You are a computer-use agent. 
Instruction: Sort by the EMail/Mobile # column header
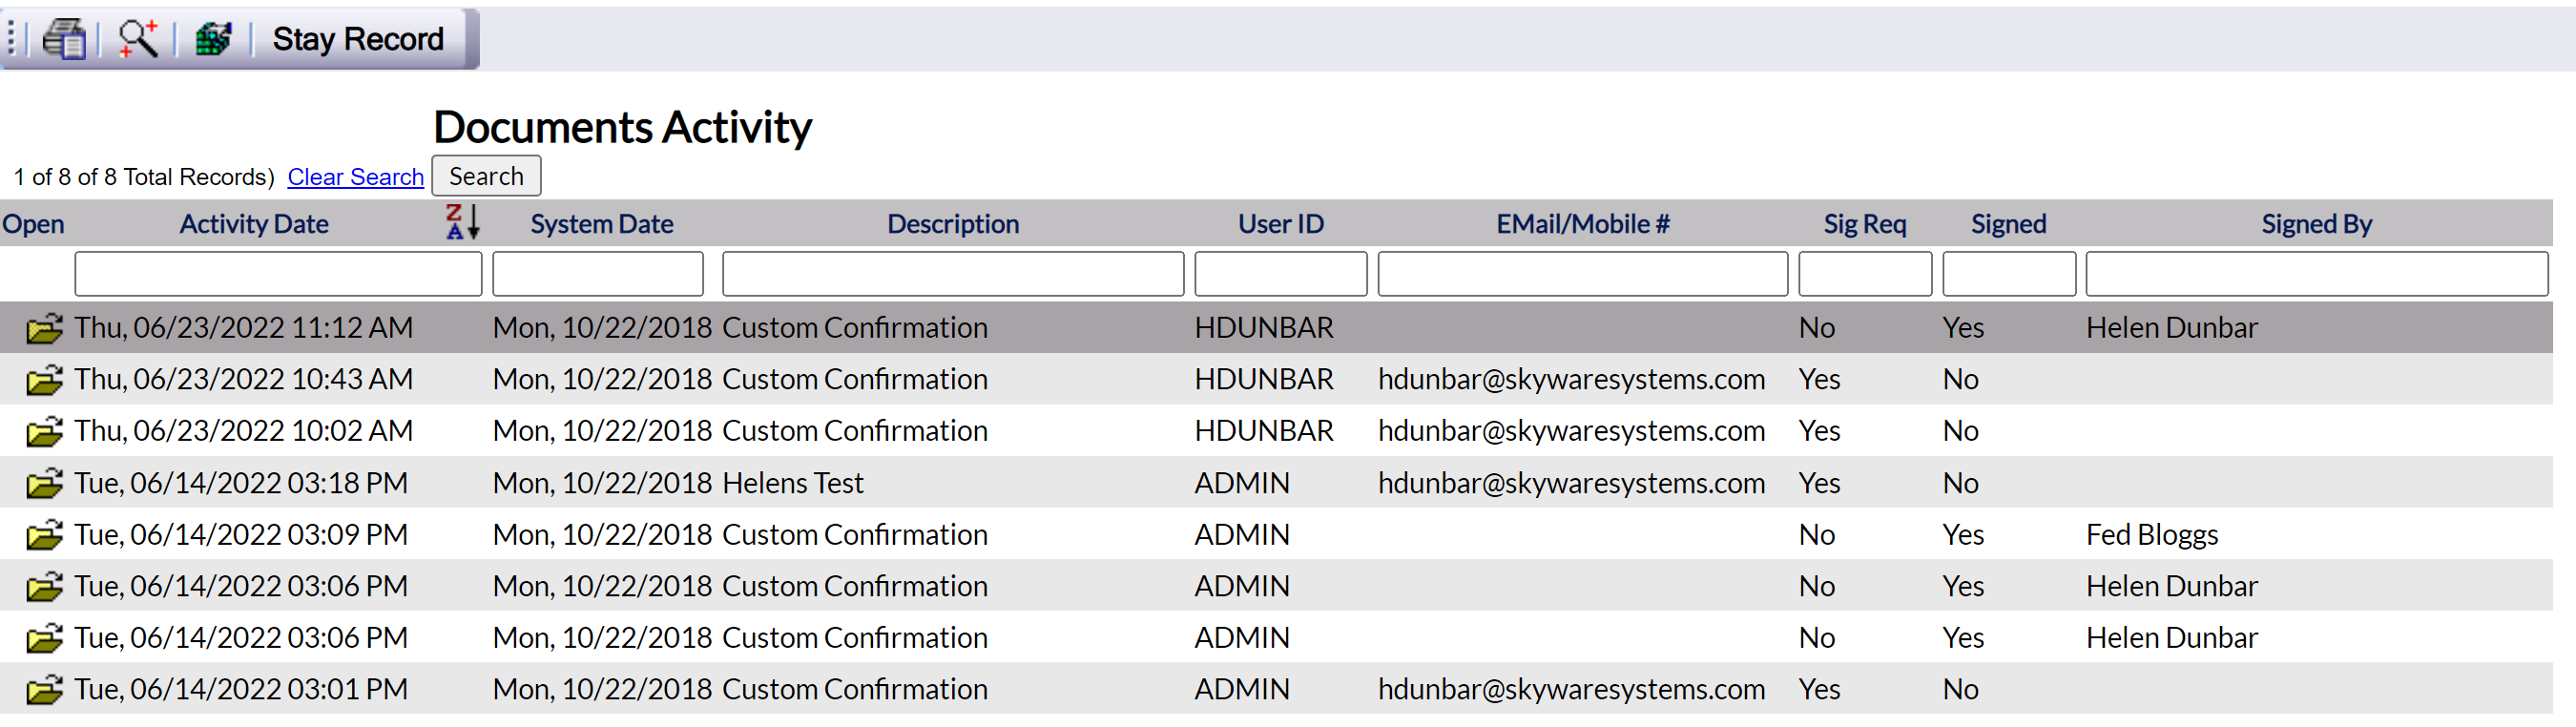1583,224
